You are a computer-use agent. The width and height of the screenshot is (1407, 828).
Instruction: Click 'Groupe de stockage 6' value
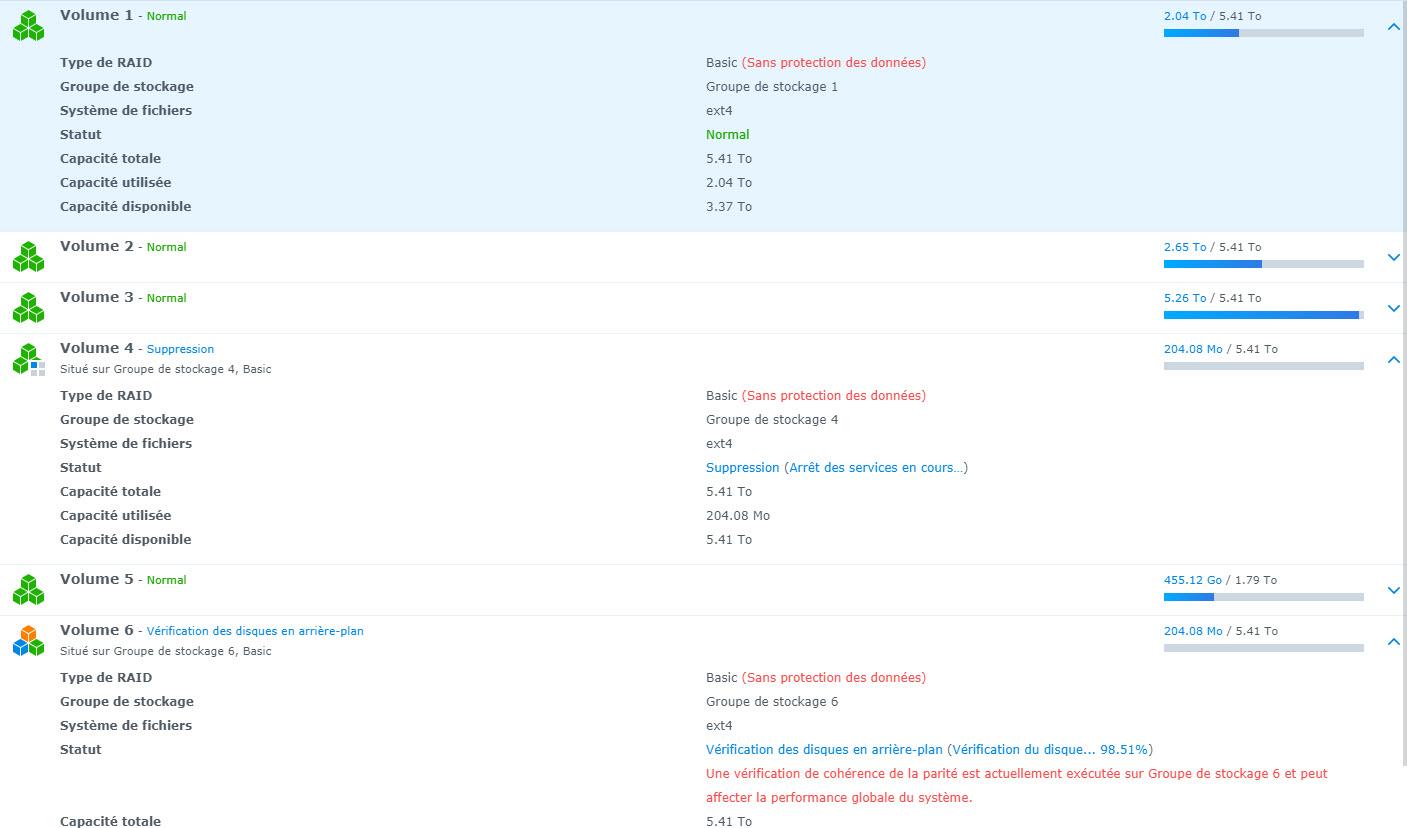772,701
